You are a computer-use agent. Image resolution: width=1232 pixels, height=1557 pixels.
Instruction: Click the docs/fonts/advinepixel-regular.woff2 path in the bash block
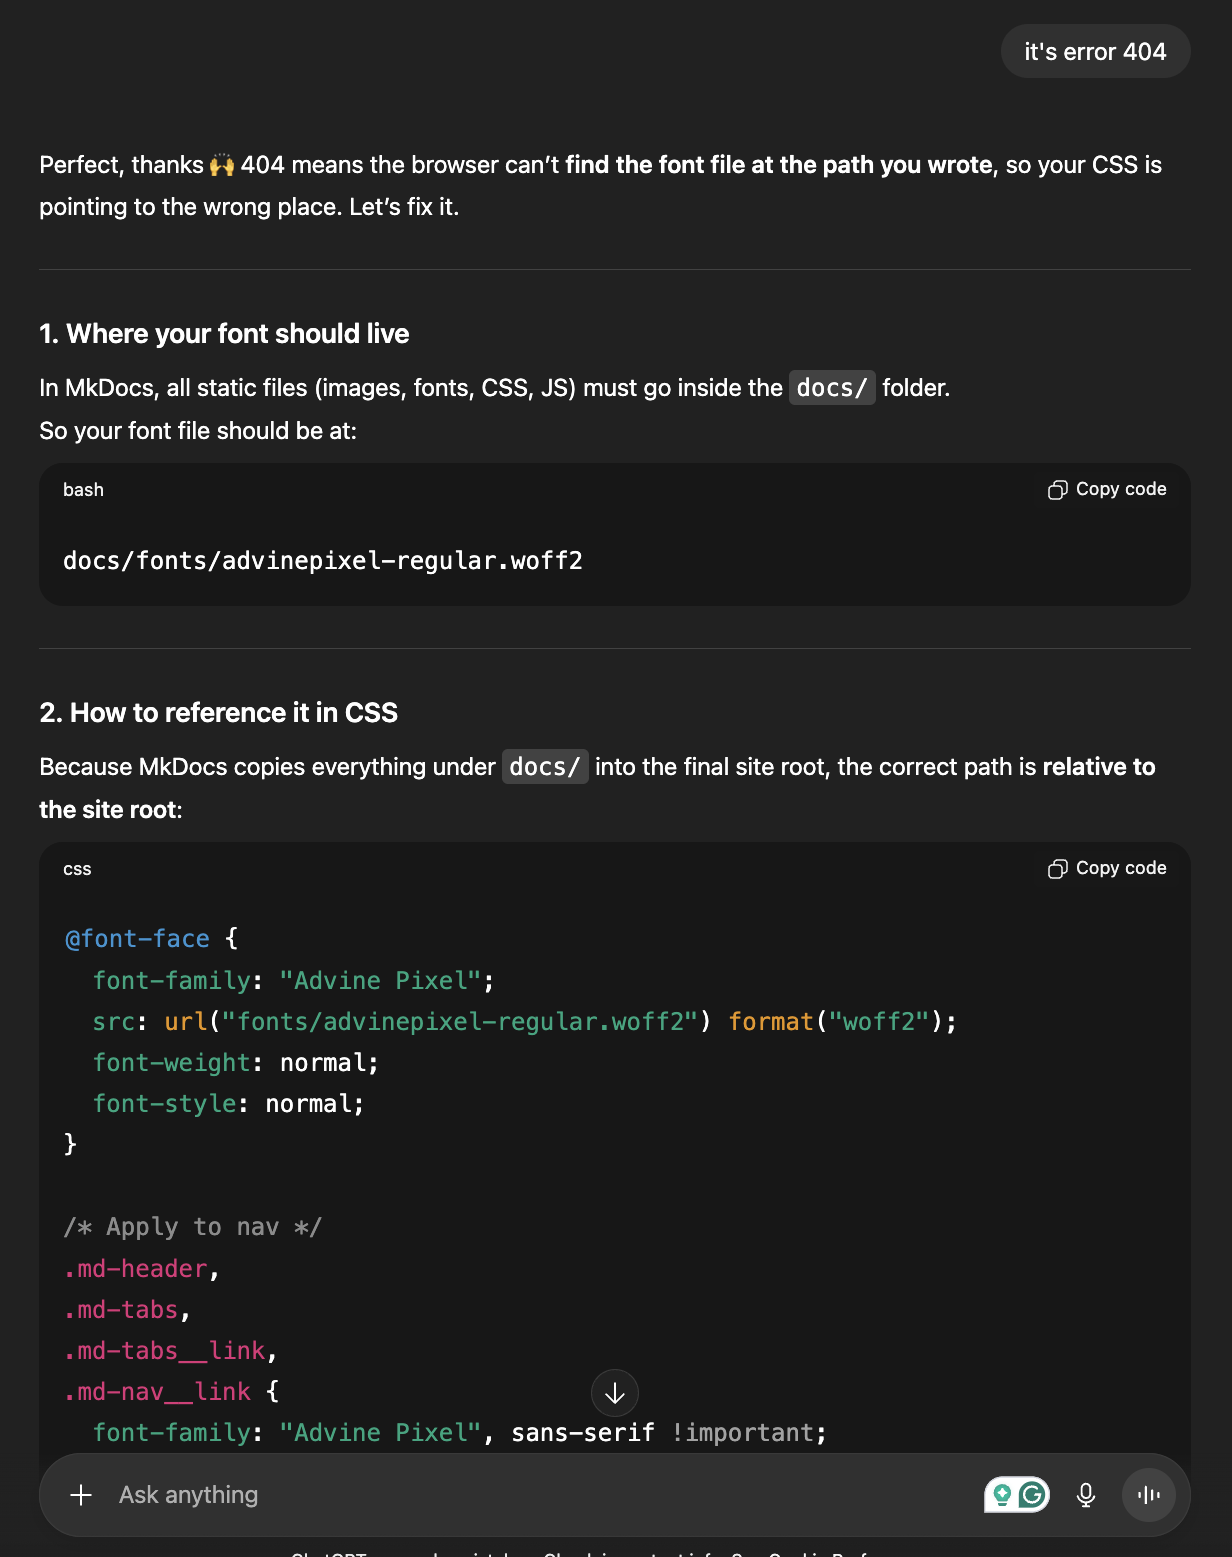(323, 561)
